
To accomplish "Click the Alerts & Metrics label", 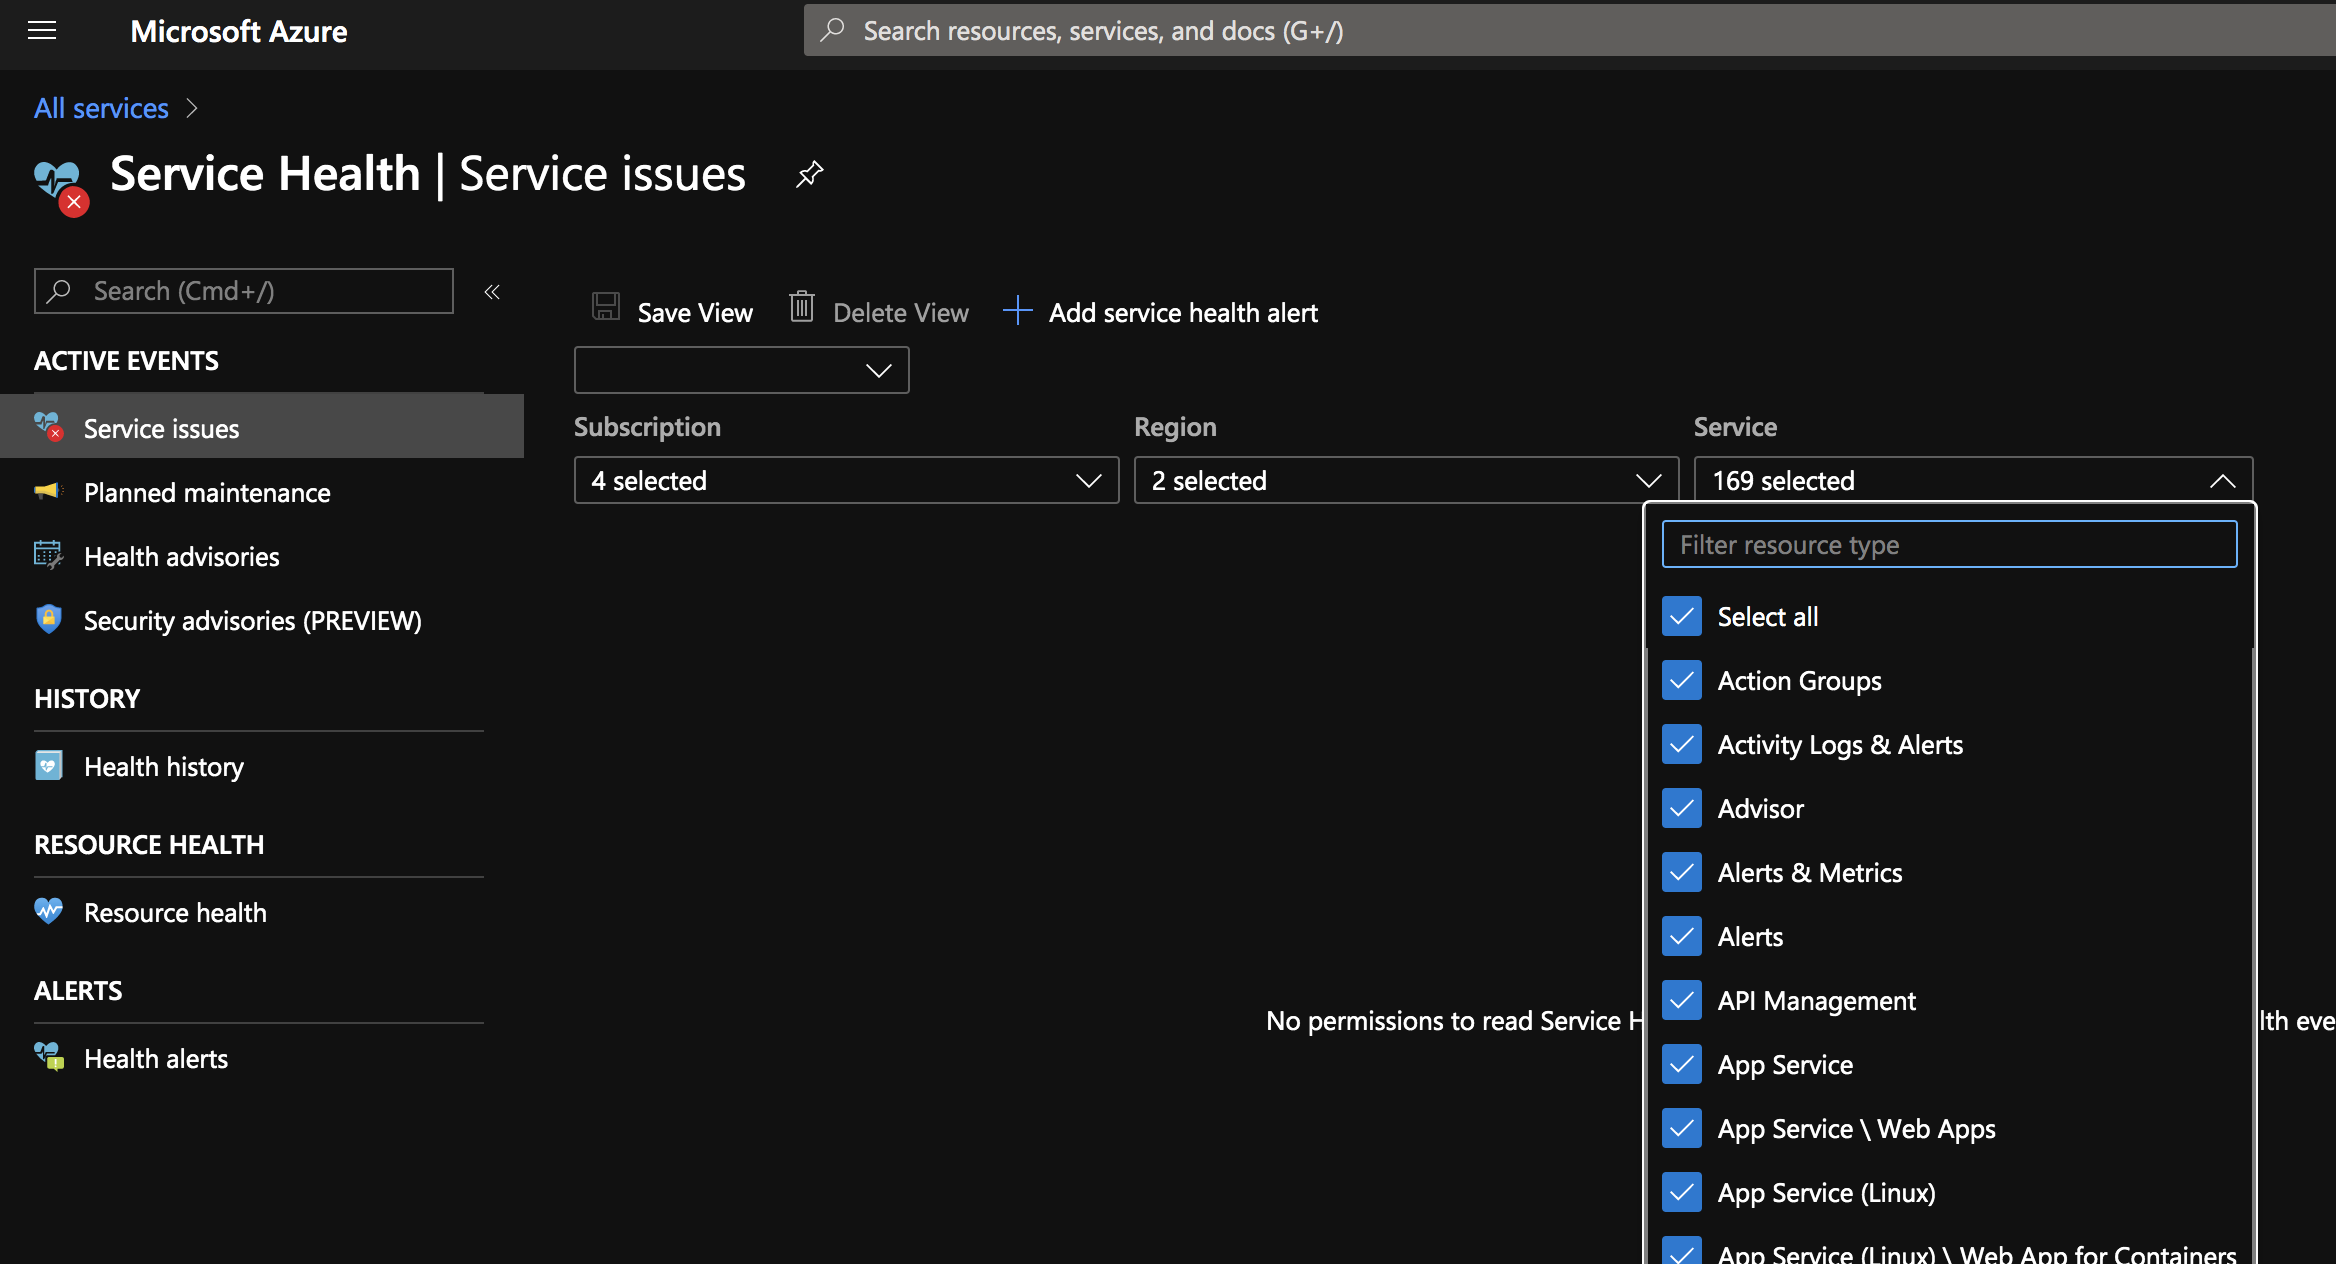I will tap(1809, 872).
